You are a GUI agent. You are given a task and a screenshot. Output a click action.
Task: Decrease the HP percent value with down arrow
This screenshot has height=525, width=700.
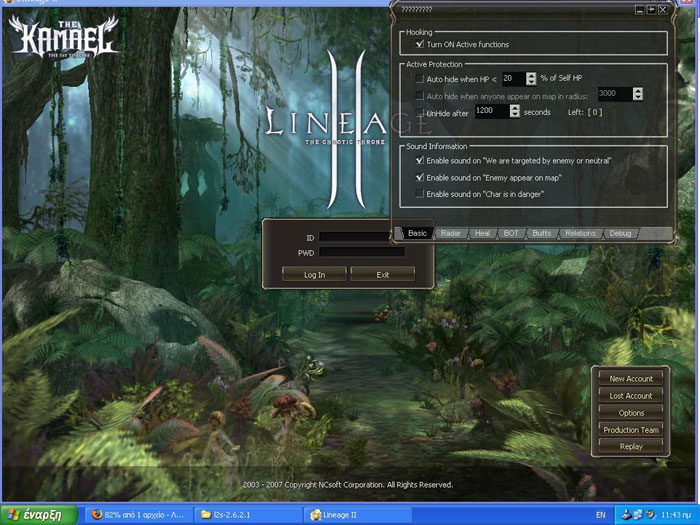pyautogui.click(x=531, y=82)
